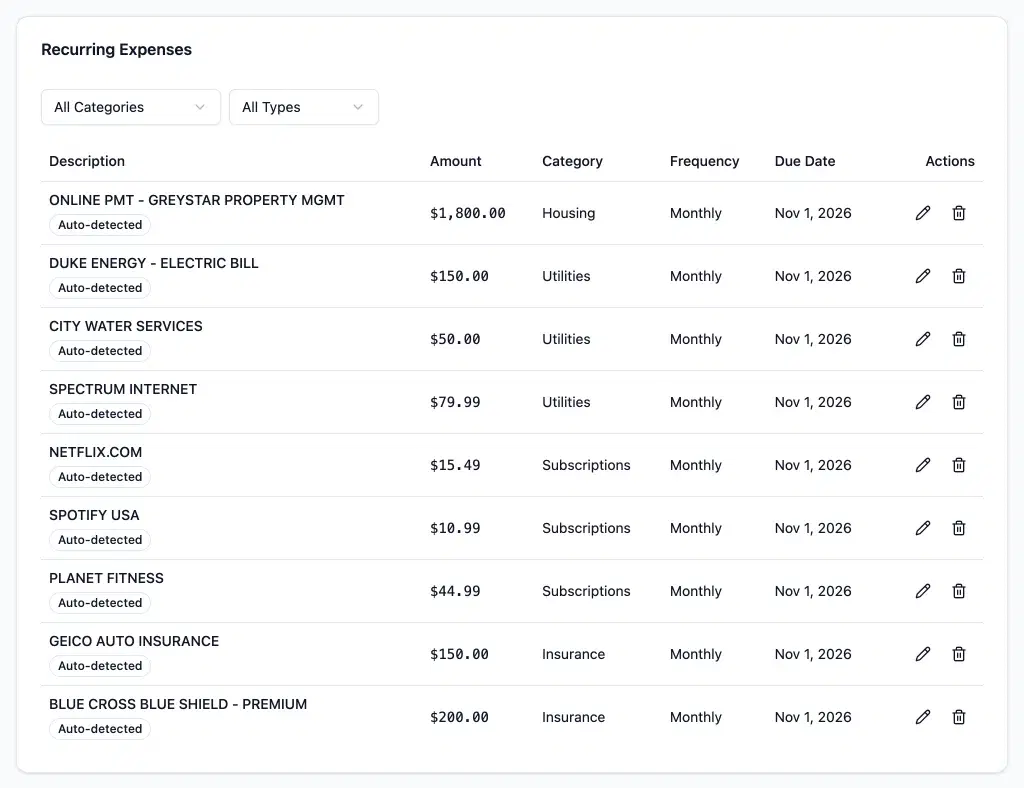Screen dimensions: 1024x788
Task: Click Auto-detected badge under Greystar Property Mgmt
Action: click(x=100, y=225)
